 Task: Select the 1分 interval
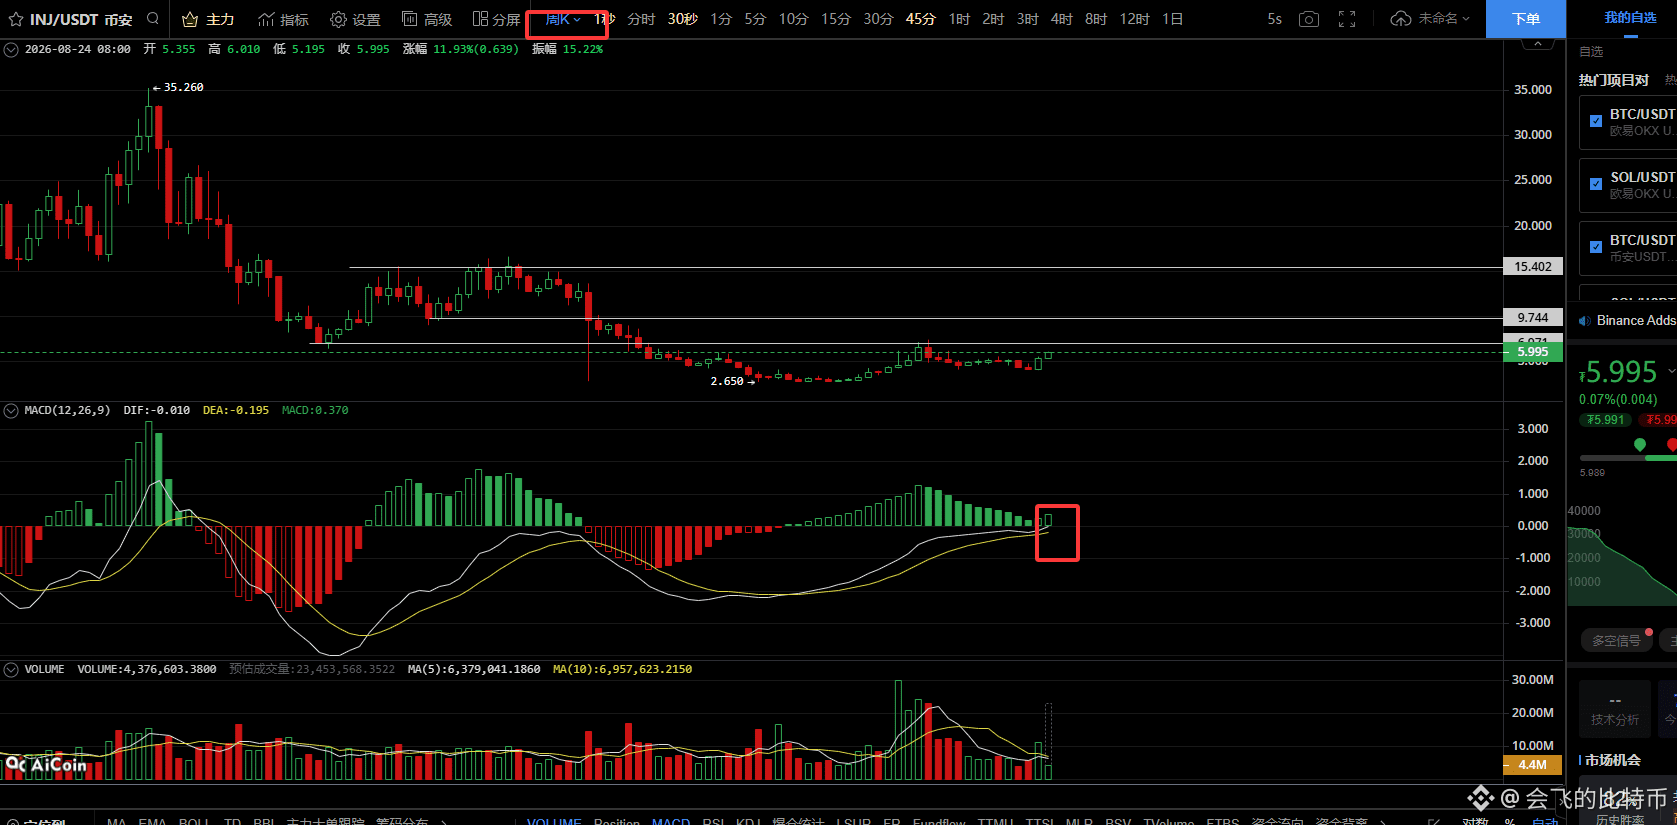coord(721,19)
